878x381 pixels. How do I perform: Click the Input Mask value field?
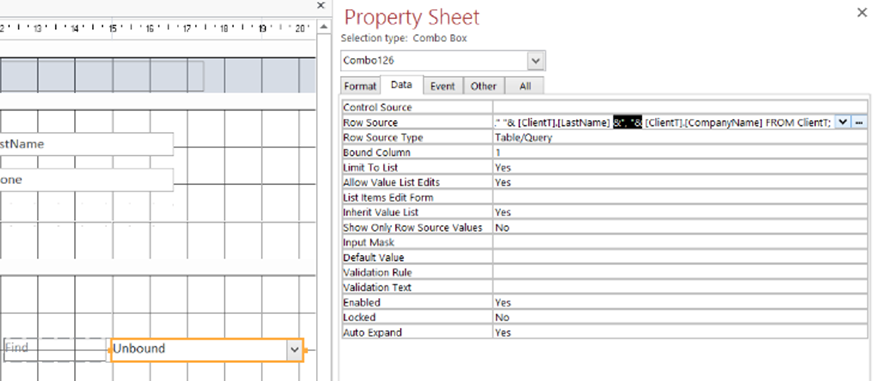pyautogui.click(x=680, y=243)
